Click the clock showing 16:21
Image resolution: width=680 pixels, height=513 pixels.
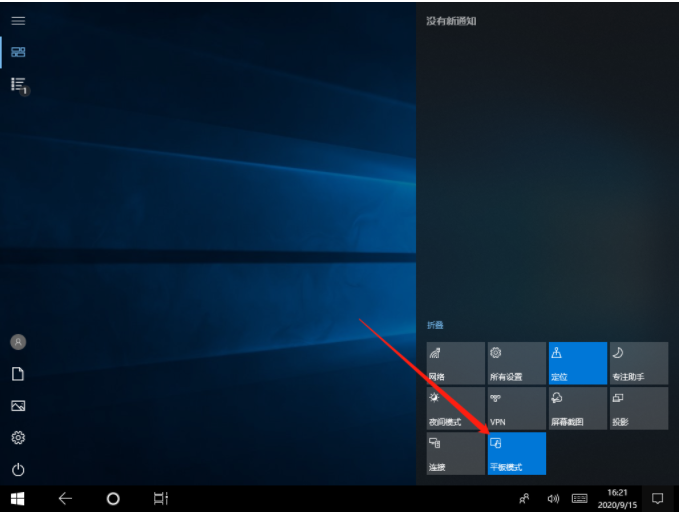point(618,499)
